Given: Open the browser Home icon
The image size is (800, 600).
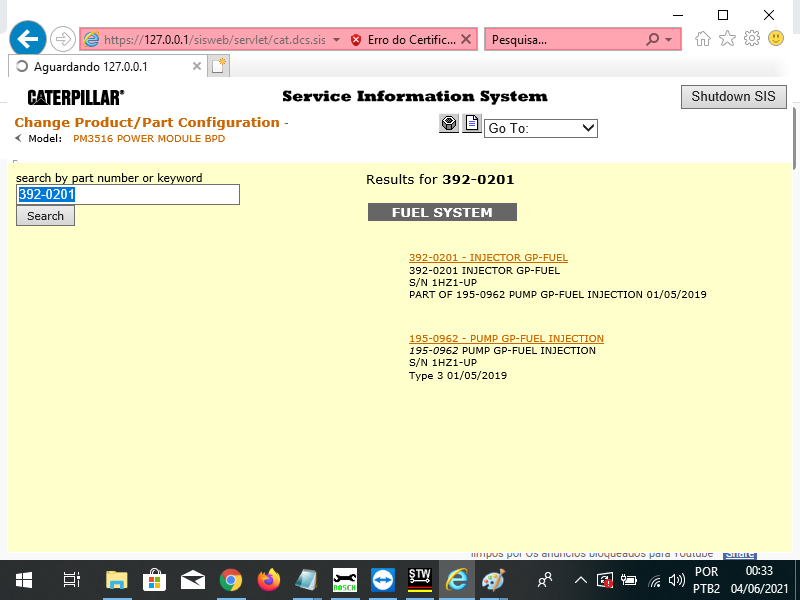Looking at the screenshot, I should [703, 38].
